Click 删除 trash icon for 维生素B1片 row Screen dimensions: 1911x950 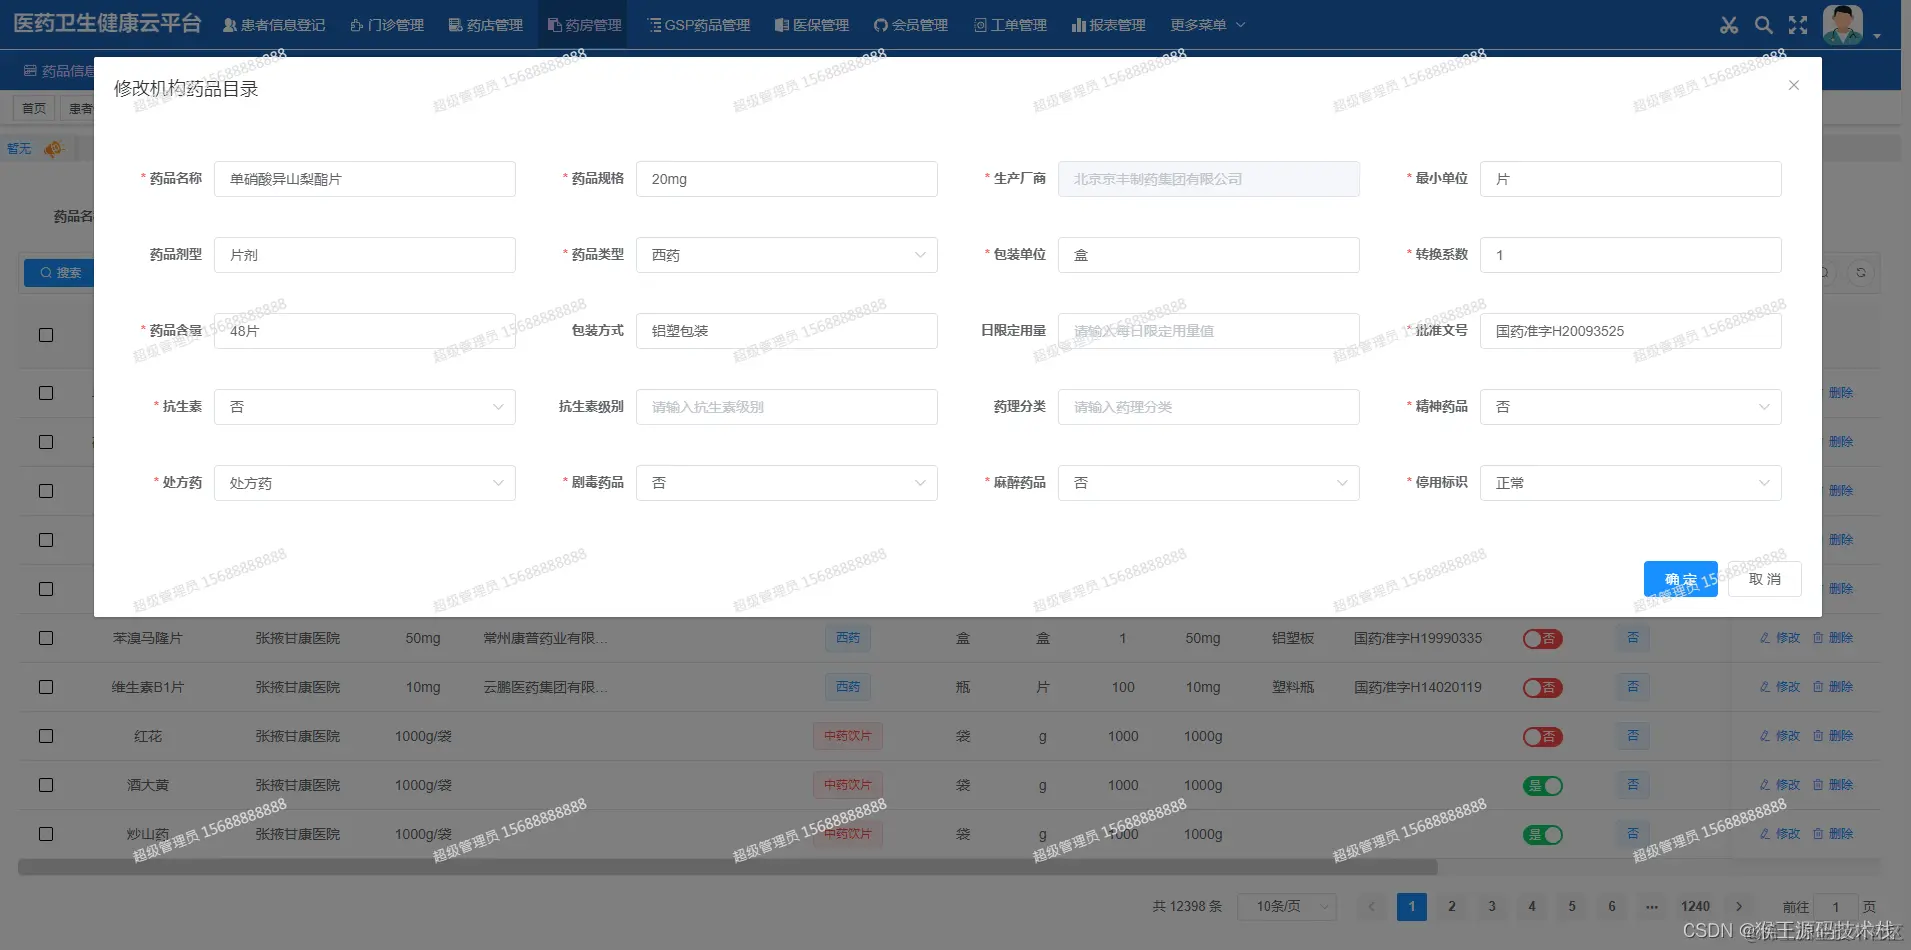(1833, 687)
